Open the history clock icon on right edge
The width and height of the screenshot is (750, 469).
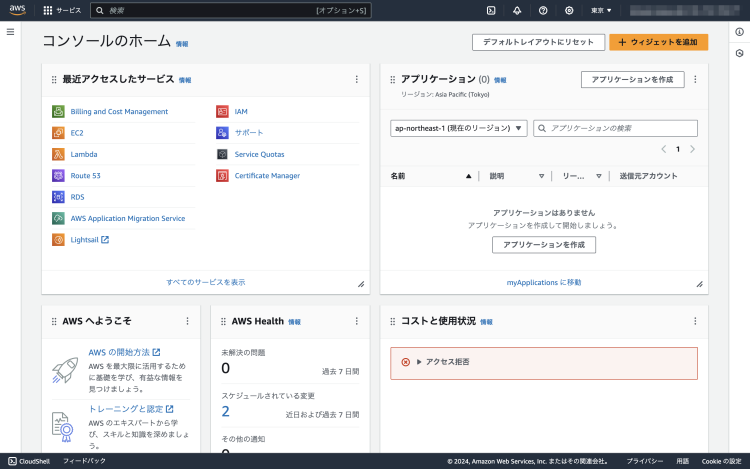click(x=739, y=53)
